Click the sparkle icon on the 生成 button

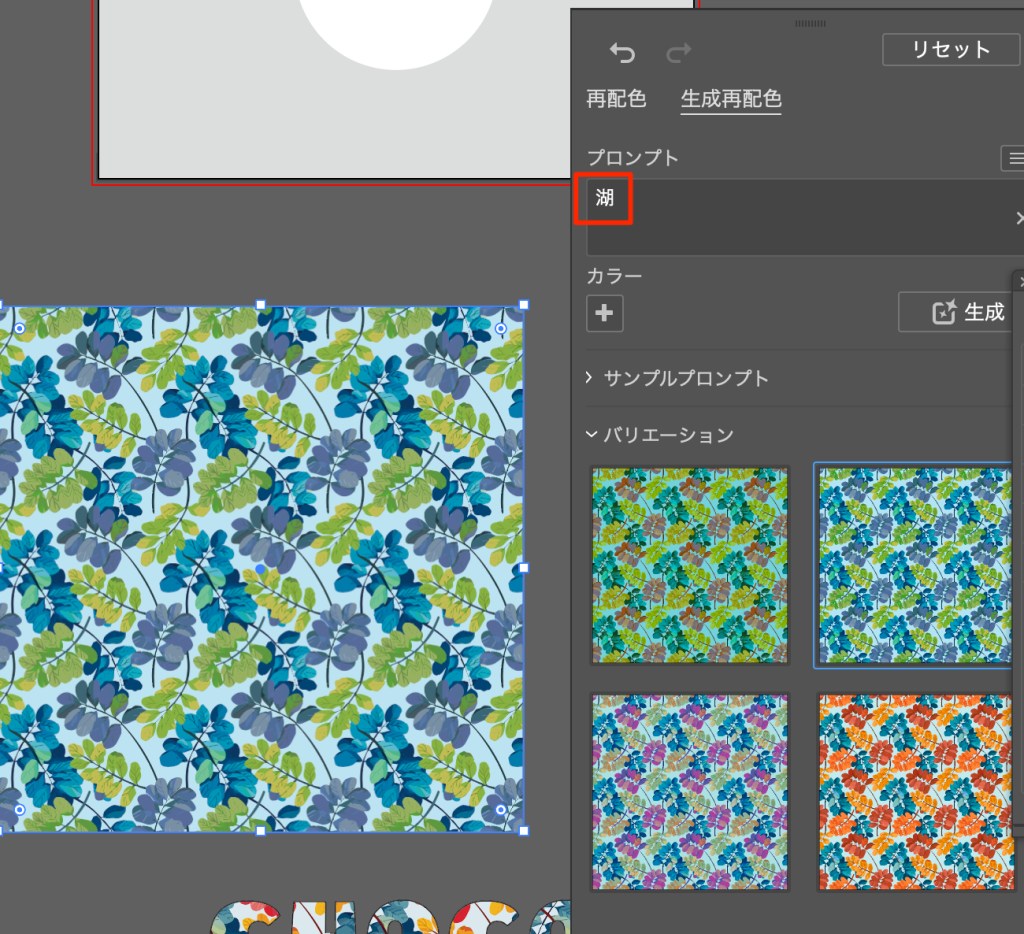(x=945, y=313)
